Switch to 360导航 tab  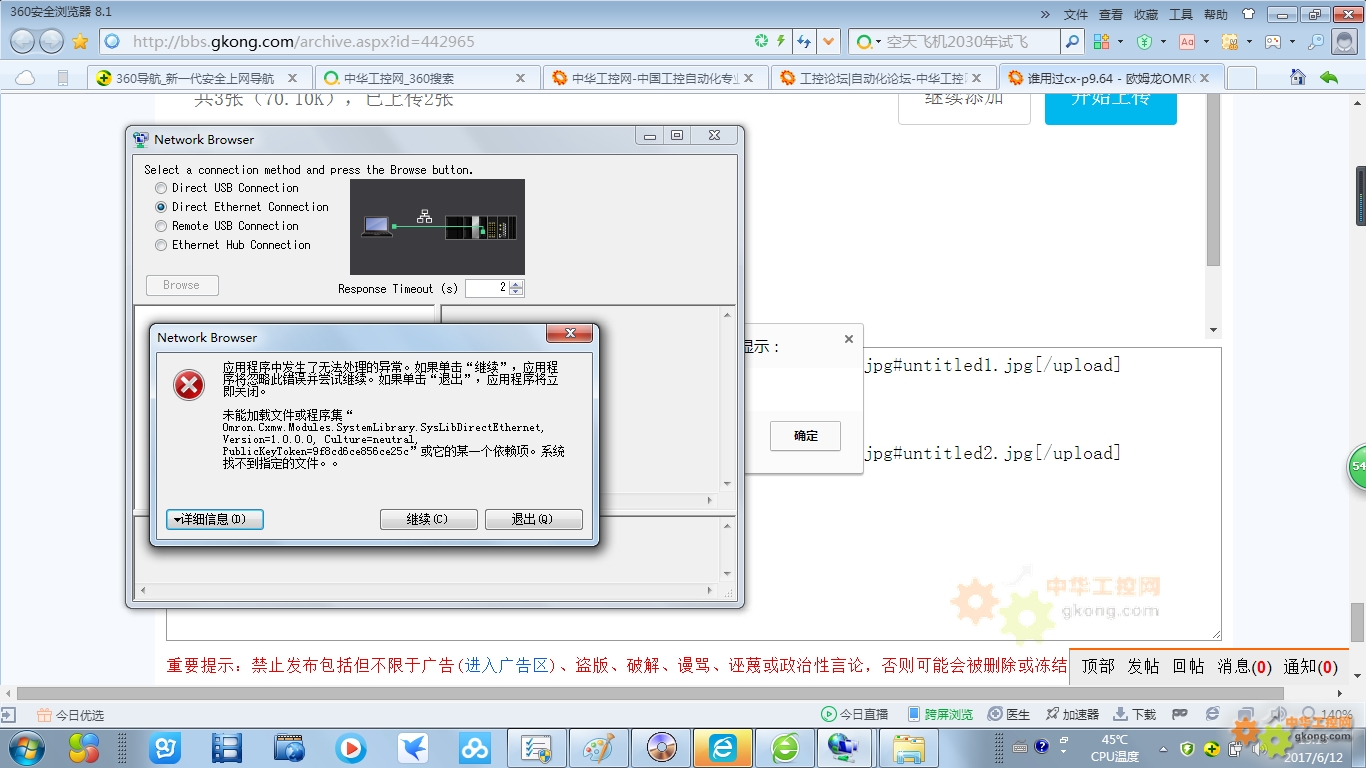[x=198, y=78]
